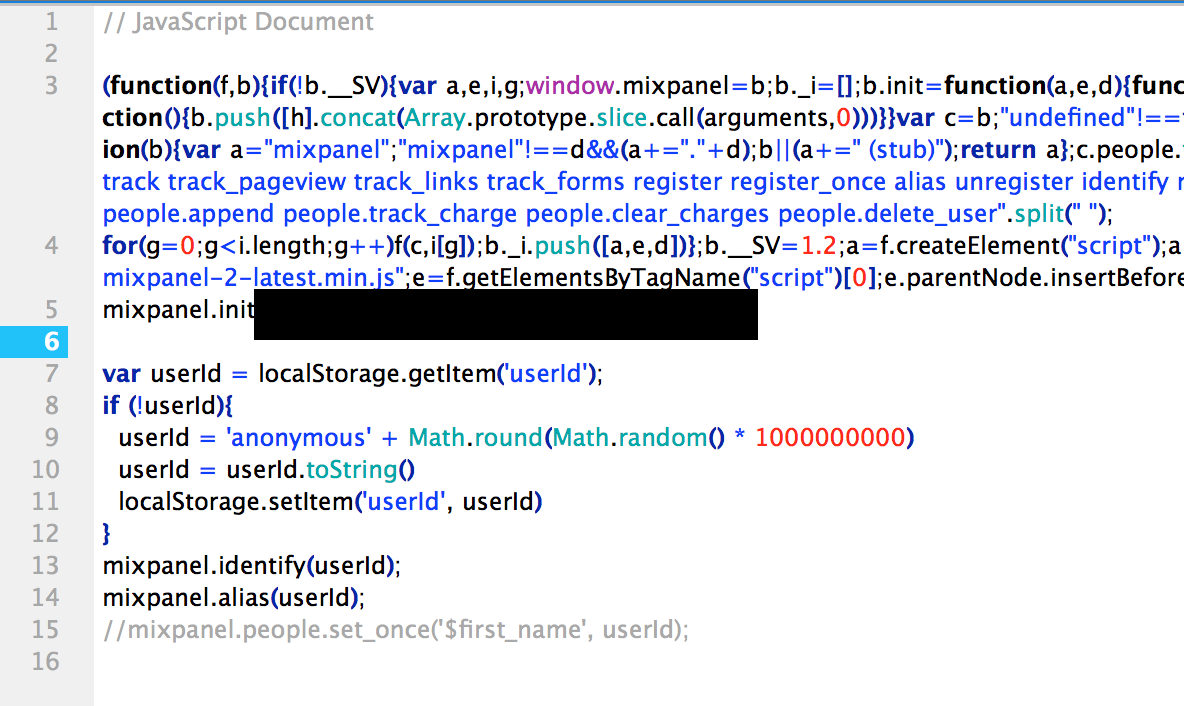Click the closing brace on line 12
The image size is (1184, 706).
106,534
